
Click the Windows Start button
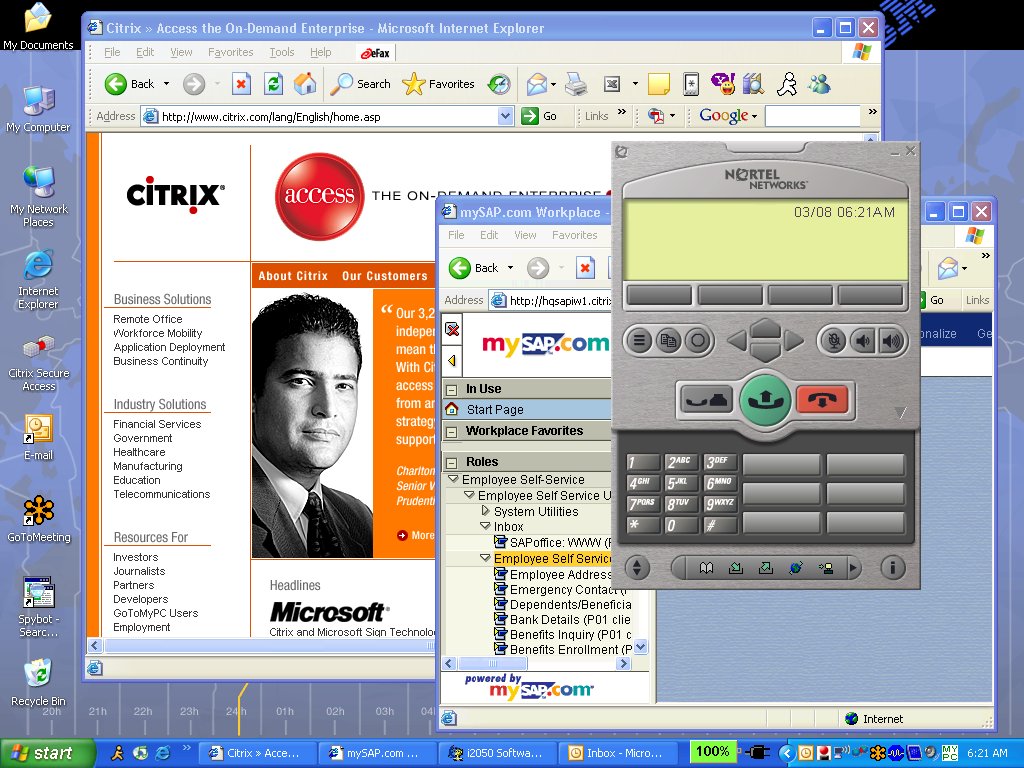pos(47,753)
